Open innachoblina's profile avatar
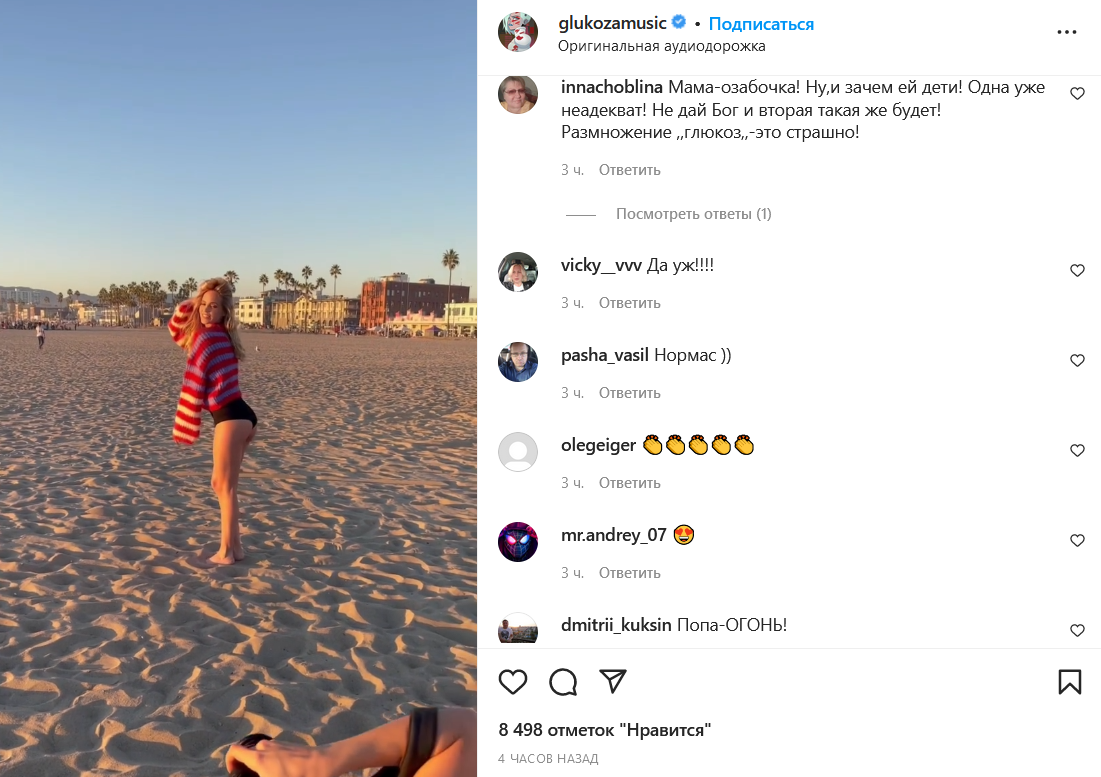This screenshot has width=1101, height=777. (518, 94)
